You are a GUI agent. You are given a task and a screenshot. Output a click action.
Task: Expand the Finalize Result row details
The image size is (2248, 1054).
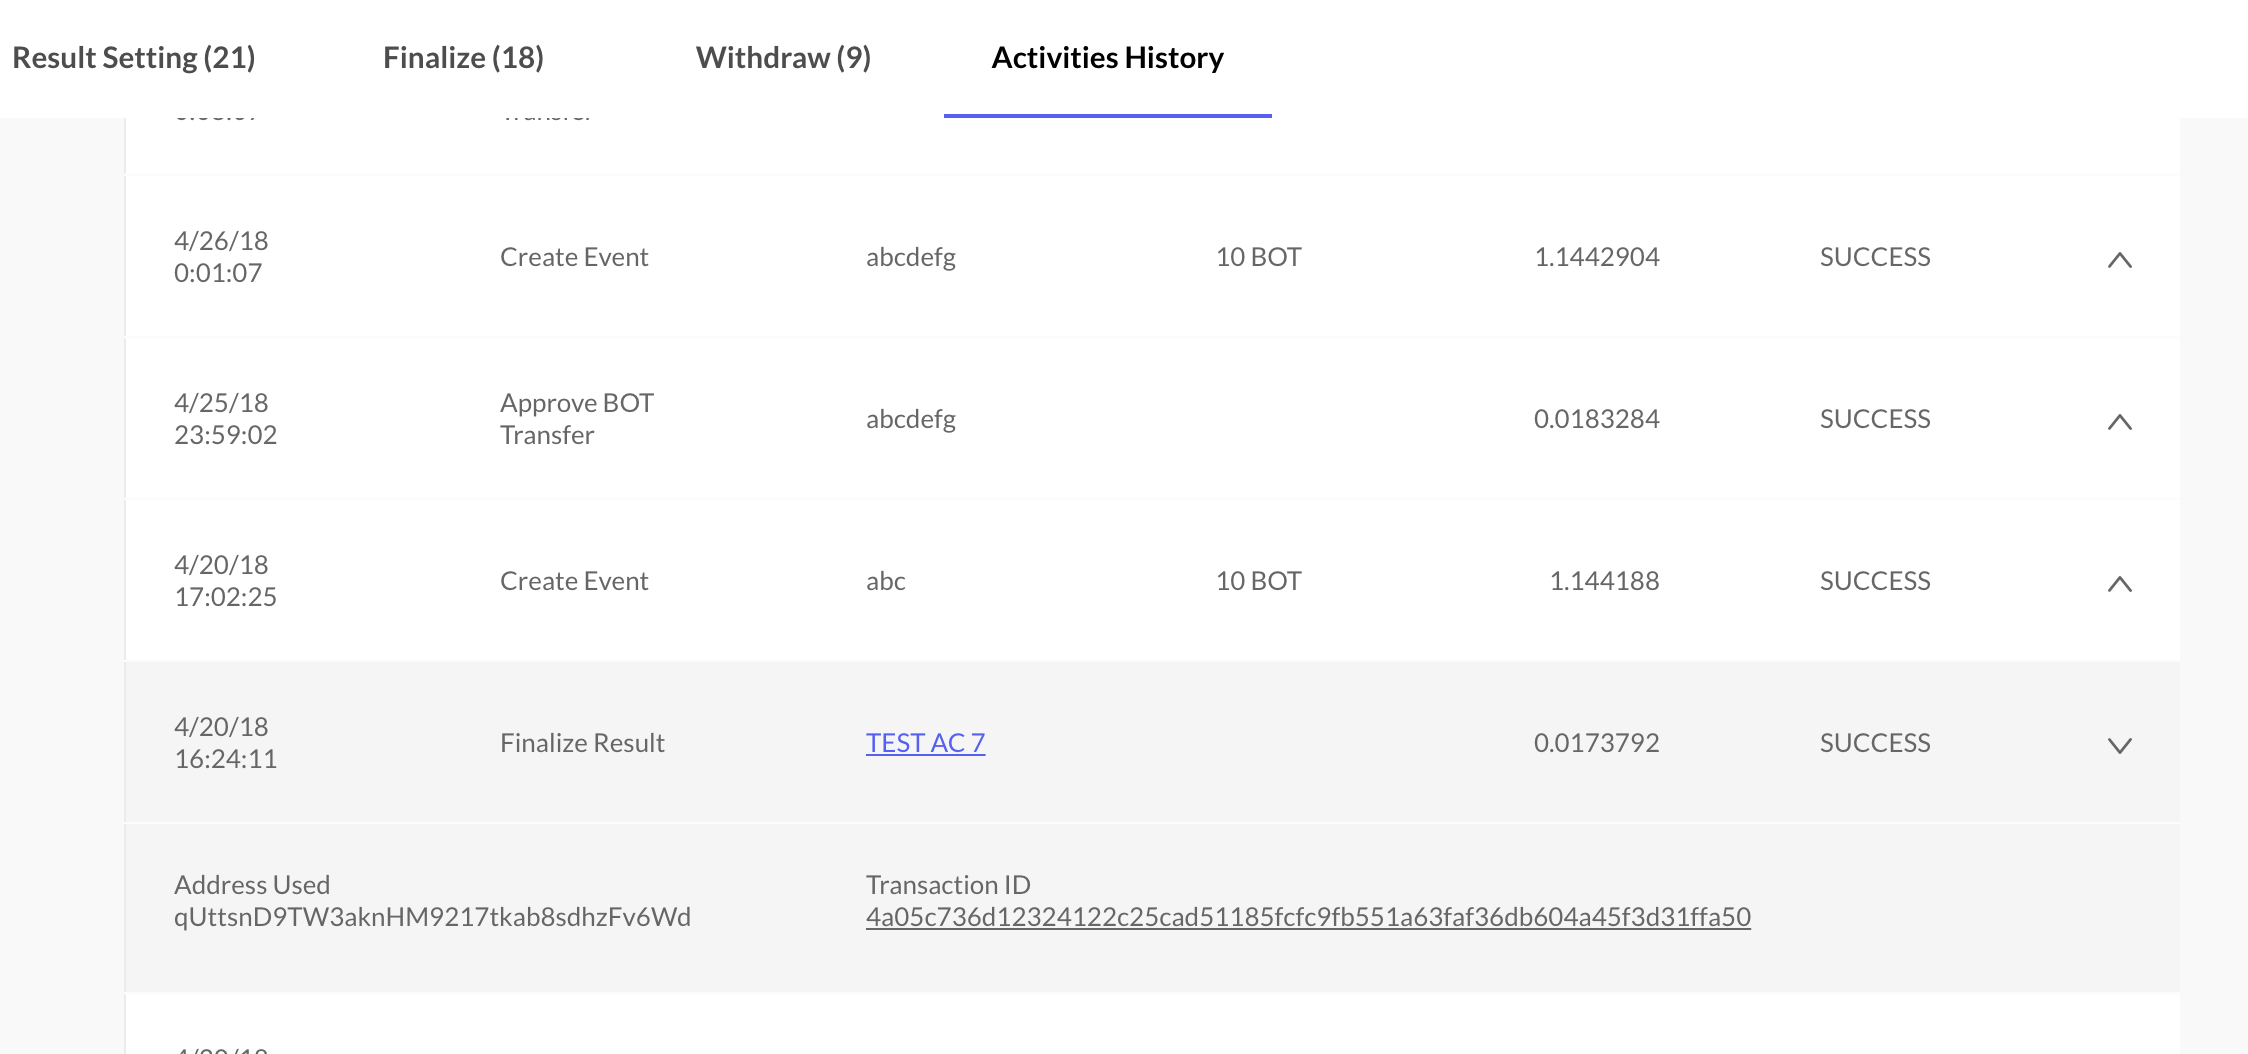tap(2119, 746)
